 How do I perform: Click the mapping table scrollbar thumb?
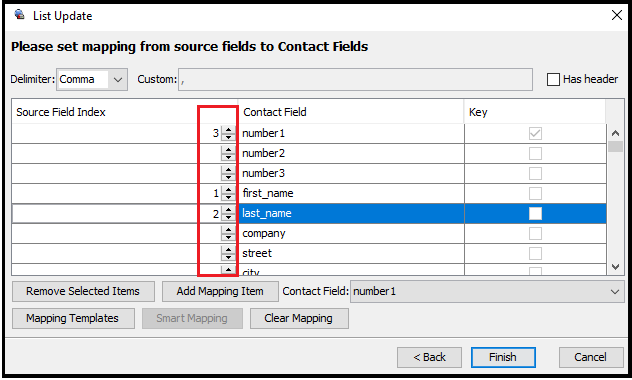point(615,146)
